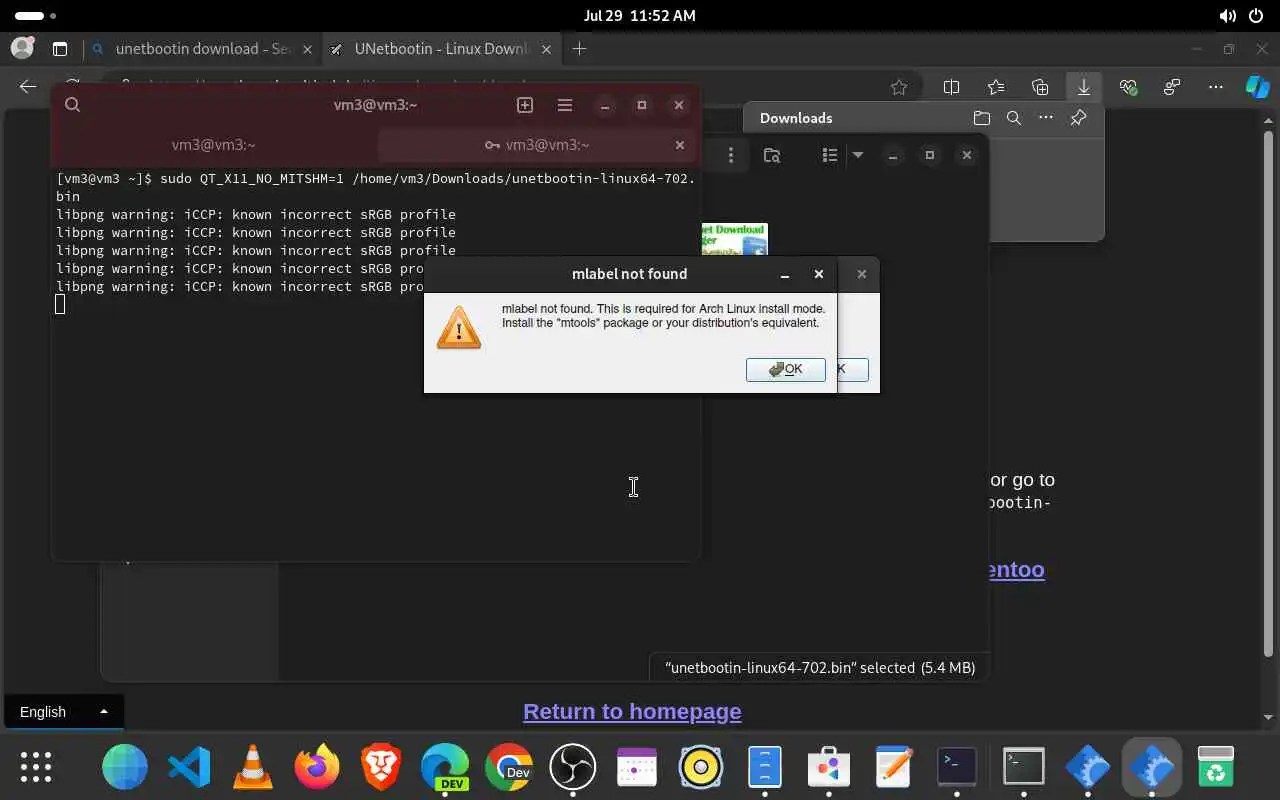Switch to the first vm3@vm3:~ terminal tab
Screen dimensions: 1280x800
[x=214, y=145]
